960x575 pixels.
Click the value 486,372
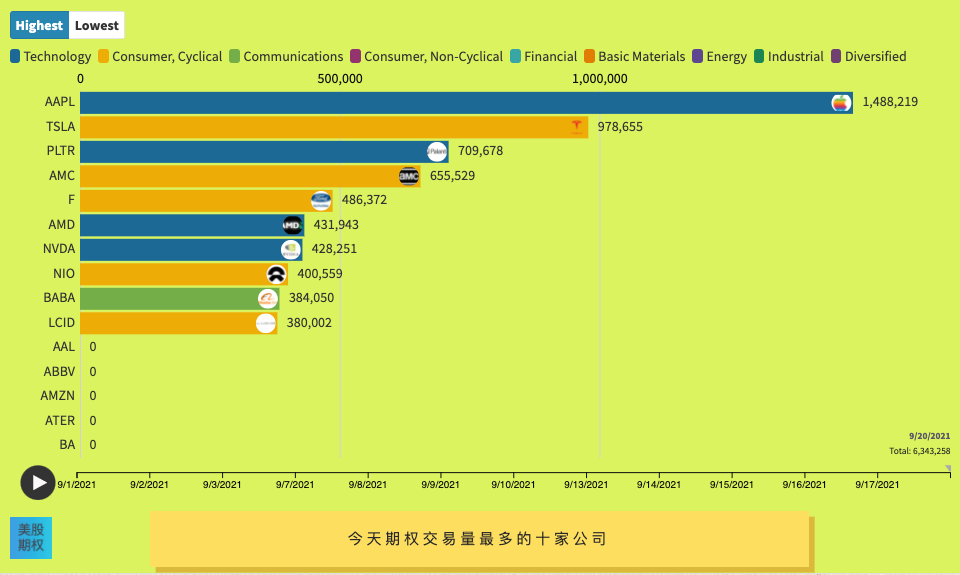[x=364, y=200]
